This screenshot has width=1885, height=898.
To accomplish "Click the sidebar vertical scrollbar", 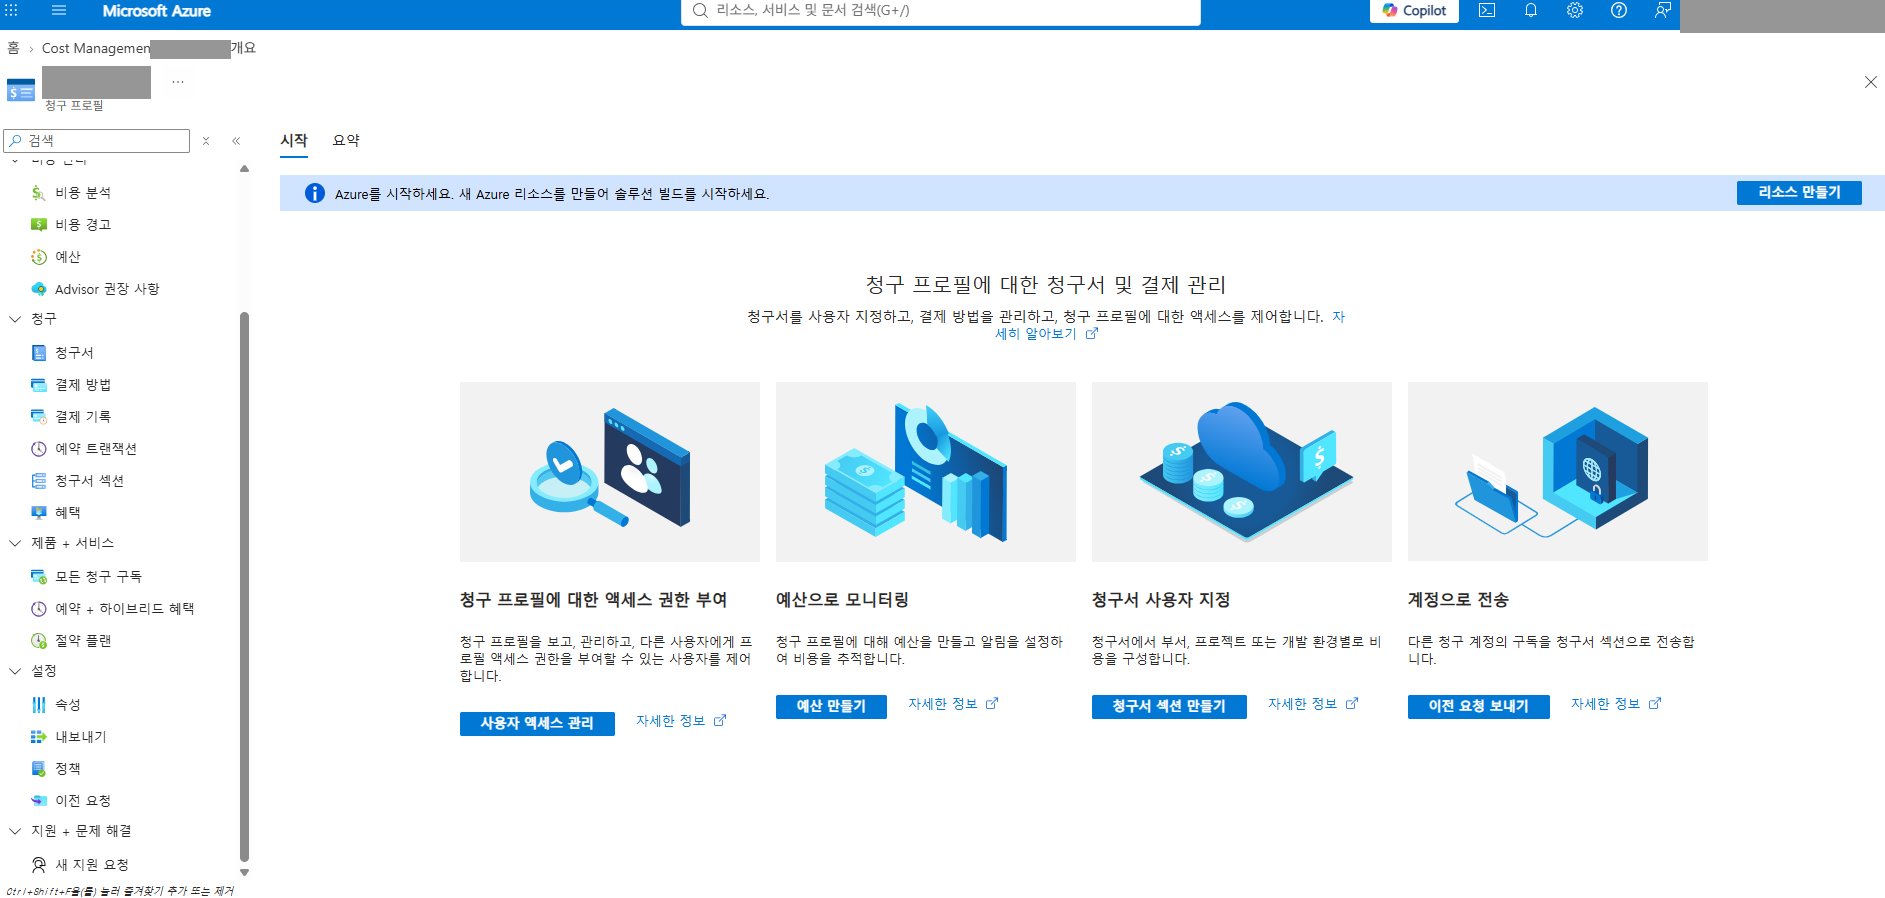I will (244, 586).
